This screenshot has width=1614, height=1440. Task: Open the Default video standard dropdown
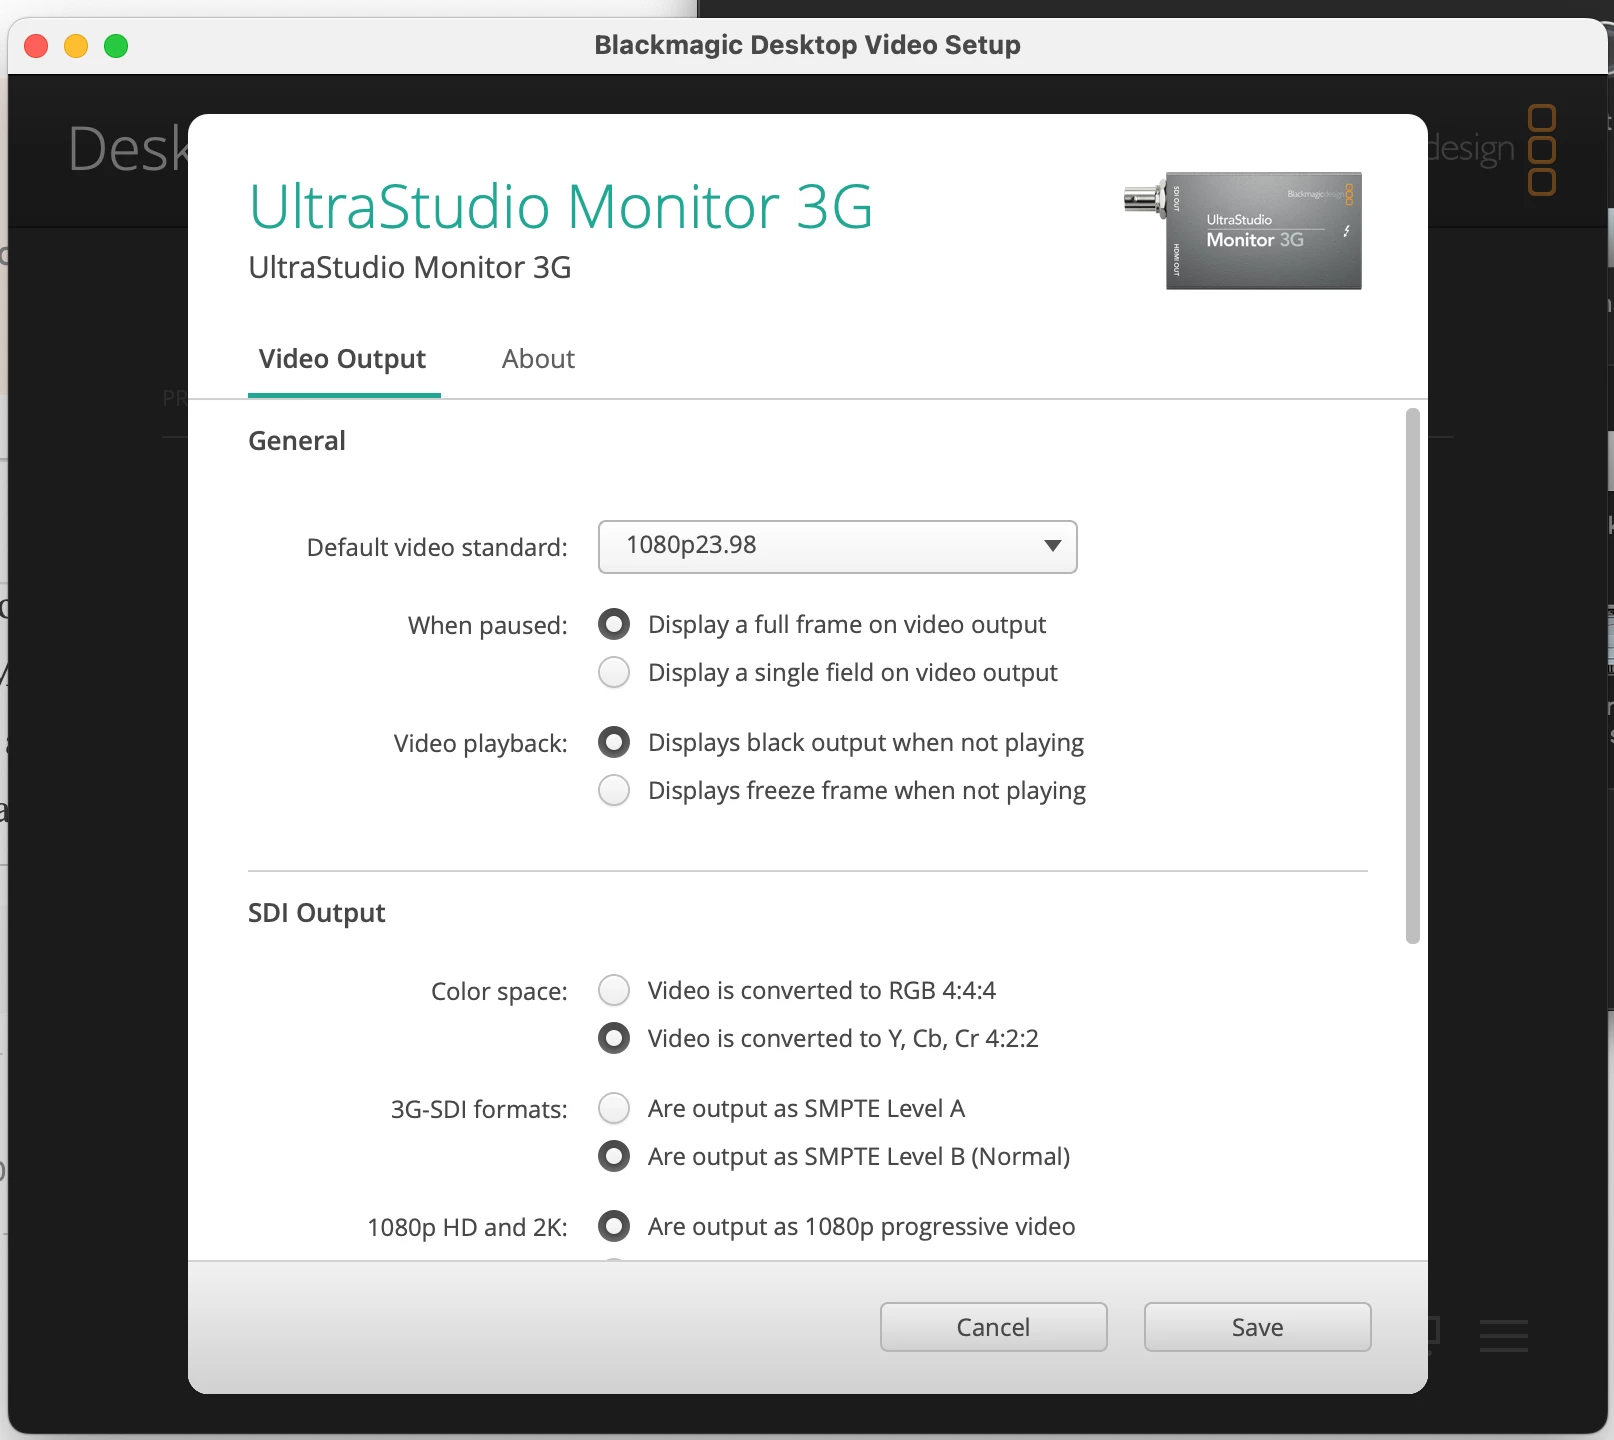[x=837, y=547]
